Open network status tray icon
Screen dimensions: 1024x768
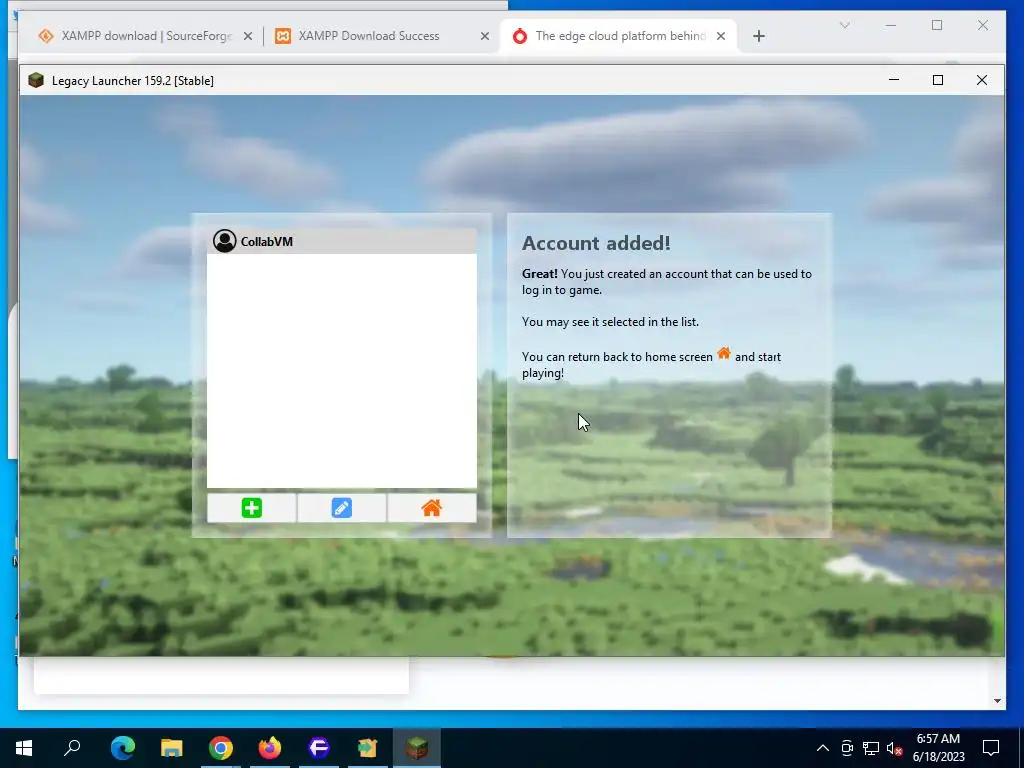871,748
